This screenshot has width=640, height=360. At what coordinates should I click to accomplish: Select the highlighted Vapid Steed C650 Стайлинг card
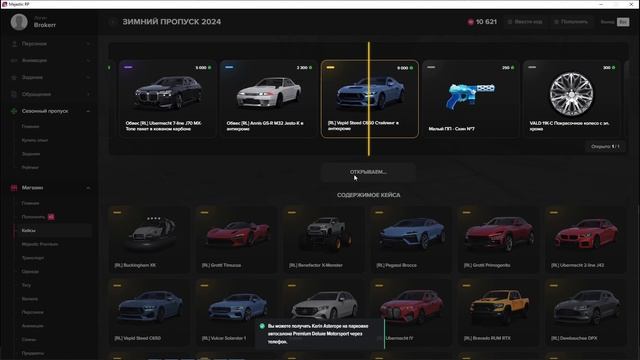(x=370, y=99)
